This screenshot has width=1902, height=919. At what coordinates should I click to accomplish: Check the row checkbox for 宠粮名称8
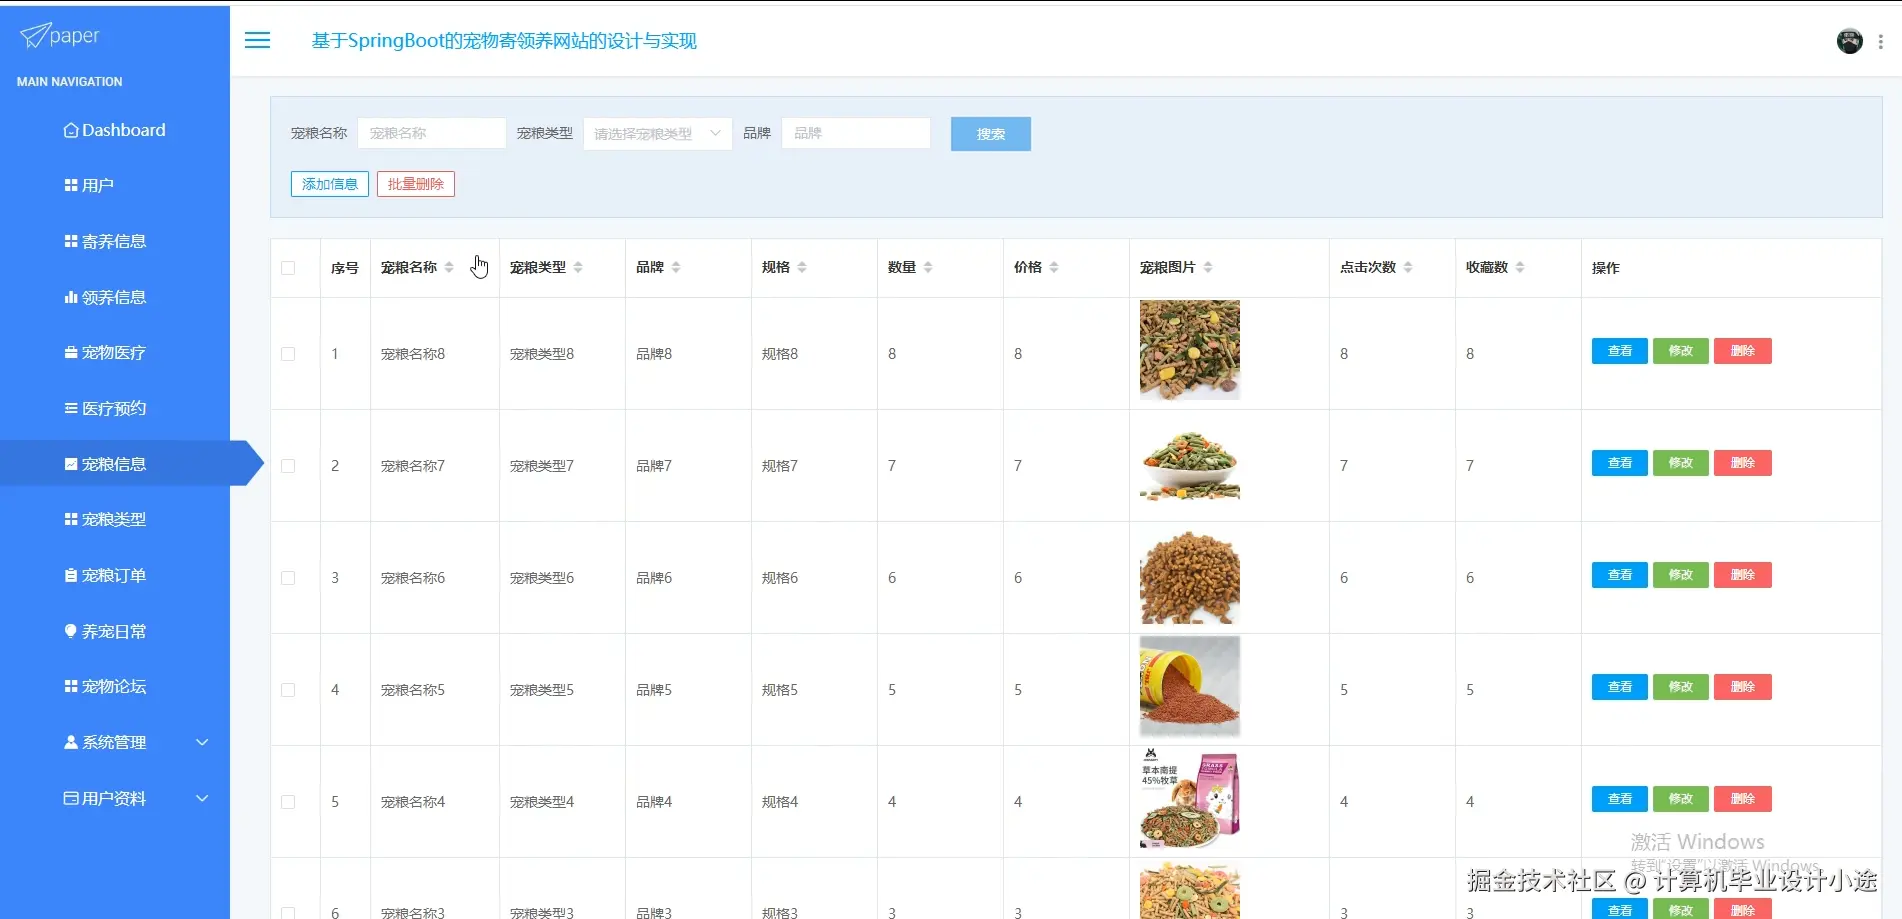(289, 353)
